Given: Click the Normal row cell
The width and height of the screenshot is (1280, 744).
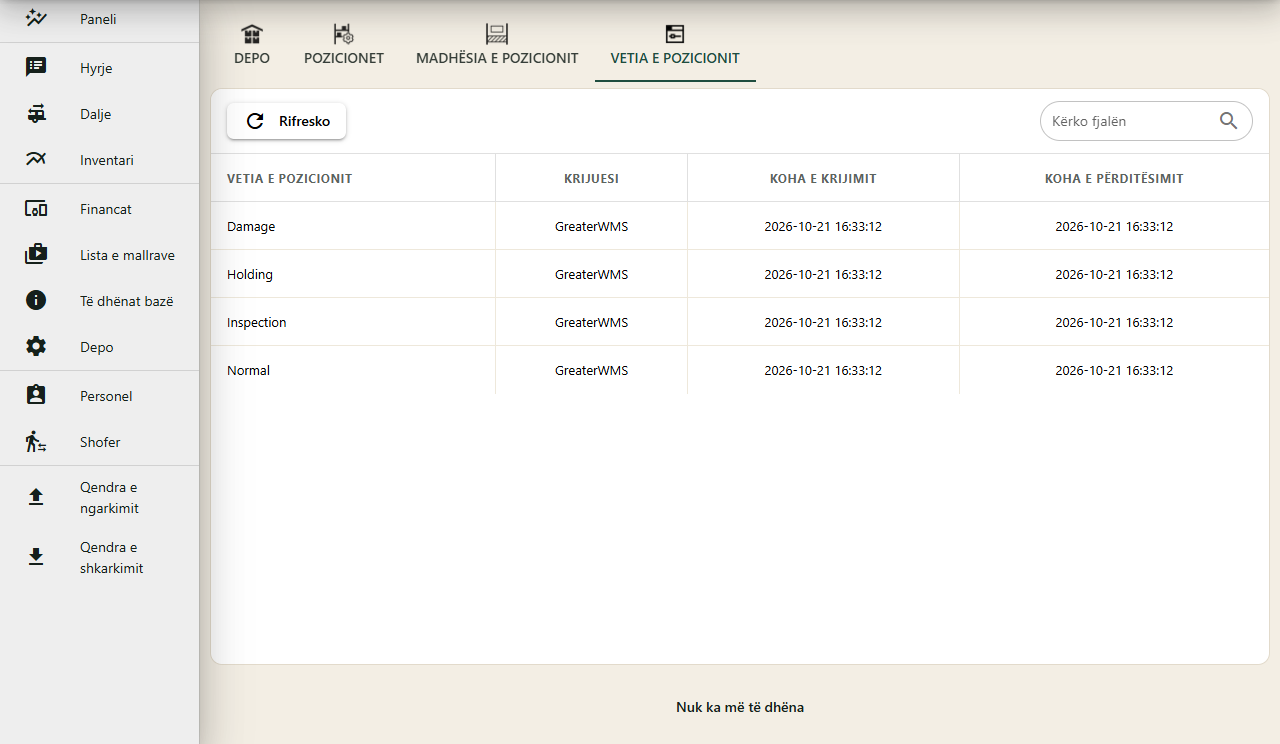Looking at the screenshot, I should pyautogui.click(x=353, y=370).
